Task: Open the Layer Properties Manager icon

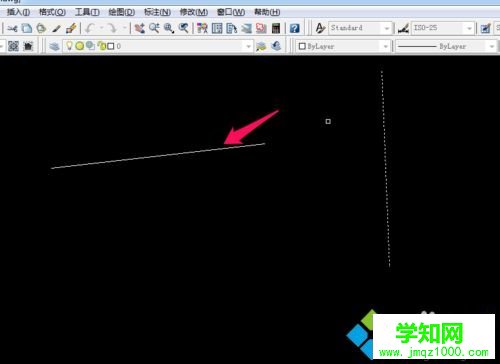Action: pos(54,46)
